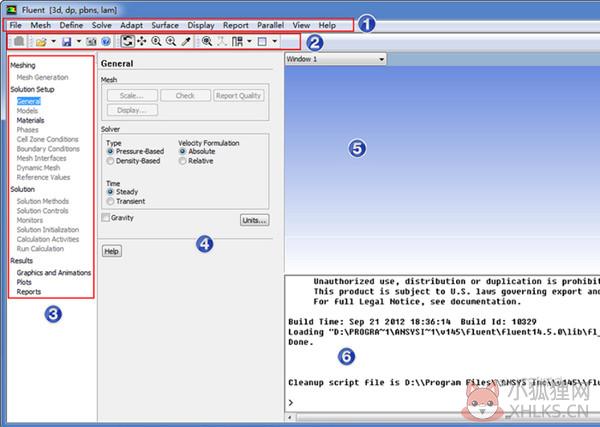Open the window layout dropdown arrow
This screenshot has width=600, height=427.
point(249,41)
